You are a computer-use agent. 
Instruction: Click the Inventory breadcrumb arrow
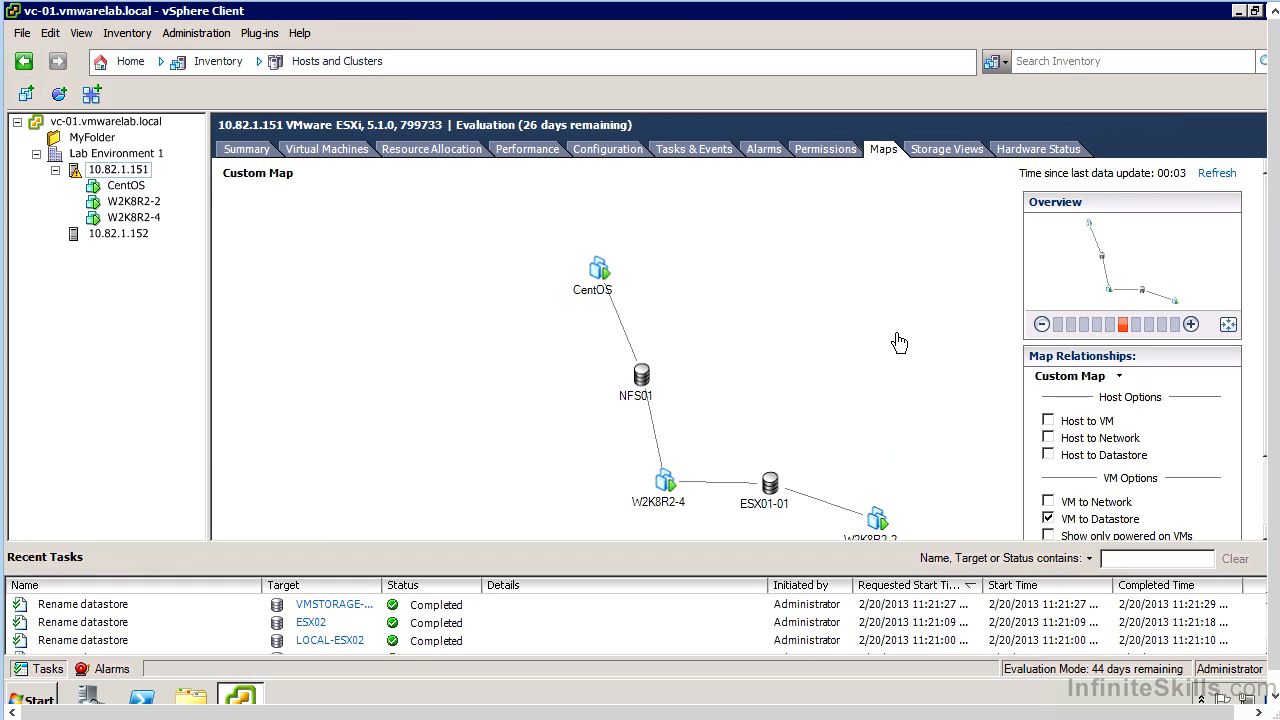point(162,62)
